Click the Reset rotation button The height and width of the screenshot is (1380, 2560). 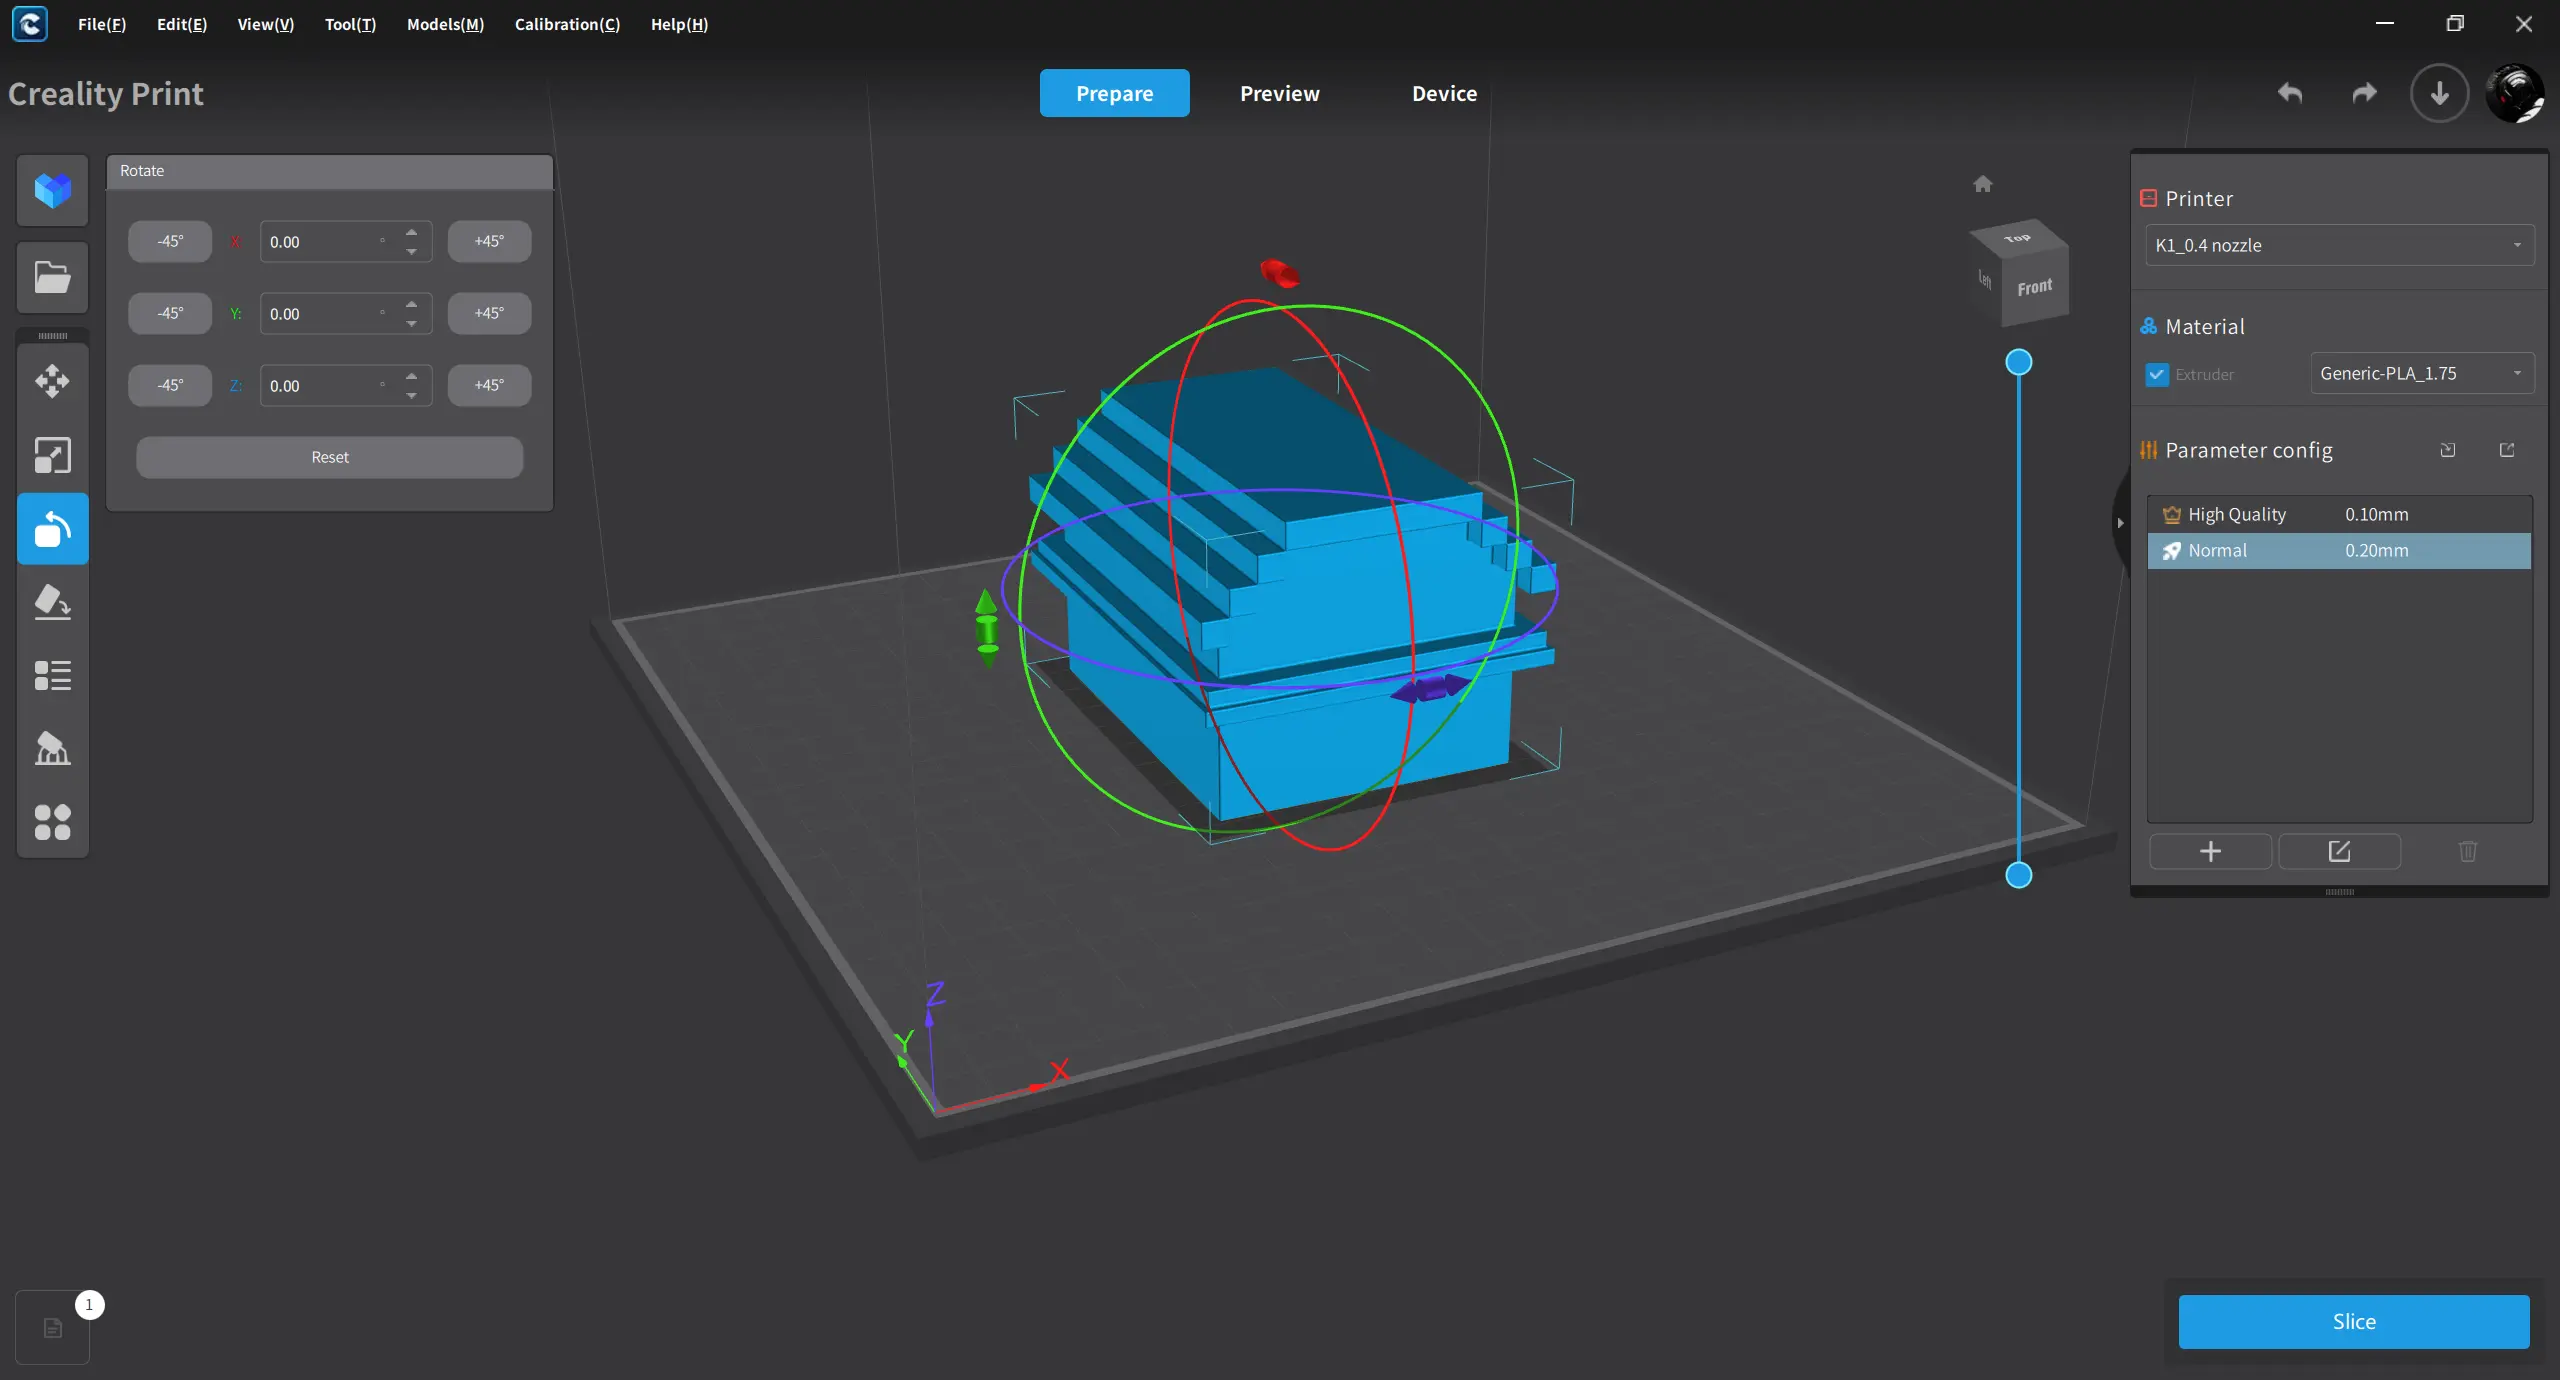330,457
